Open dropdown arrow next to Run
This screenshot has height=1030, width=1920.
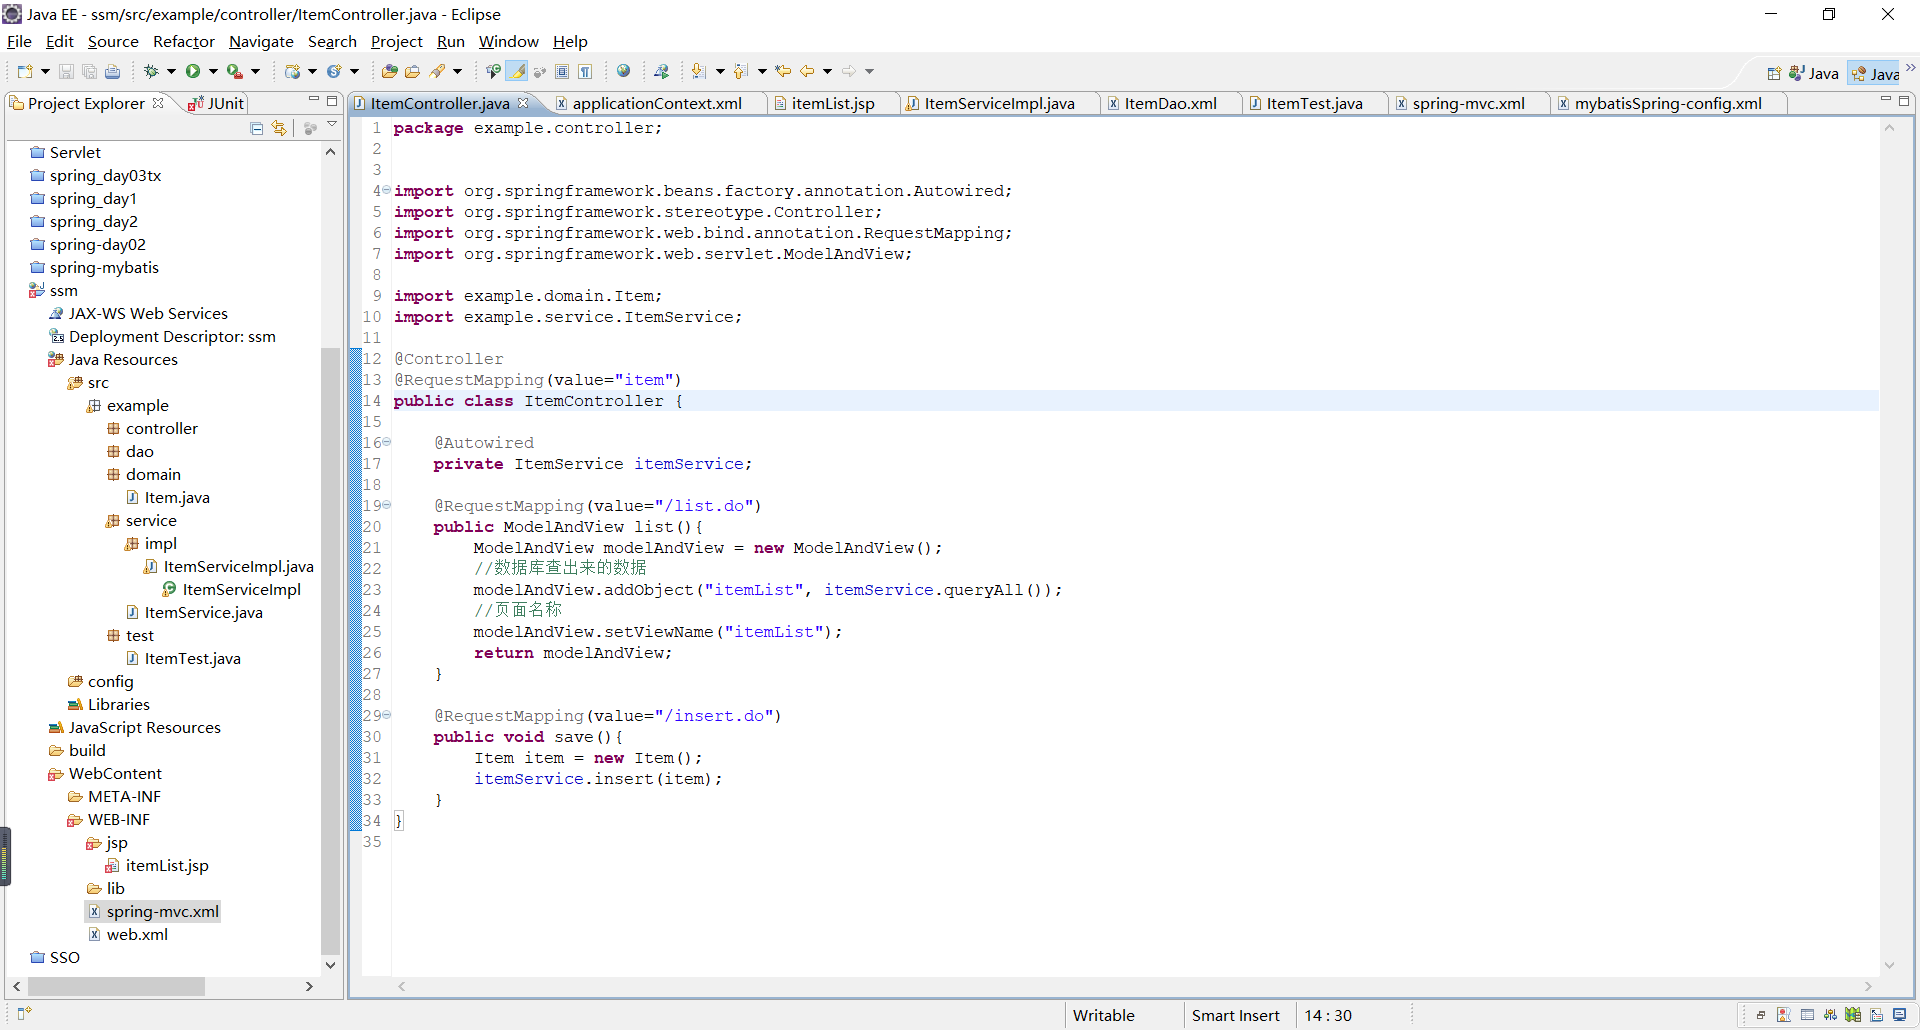(213, 71)
